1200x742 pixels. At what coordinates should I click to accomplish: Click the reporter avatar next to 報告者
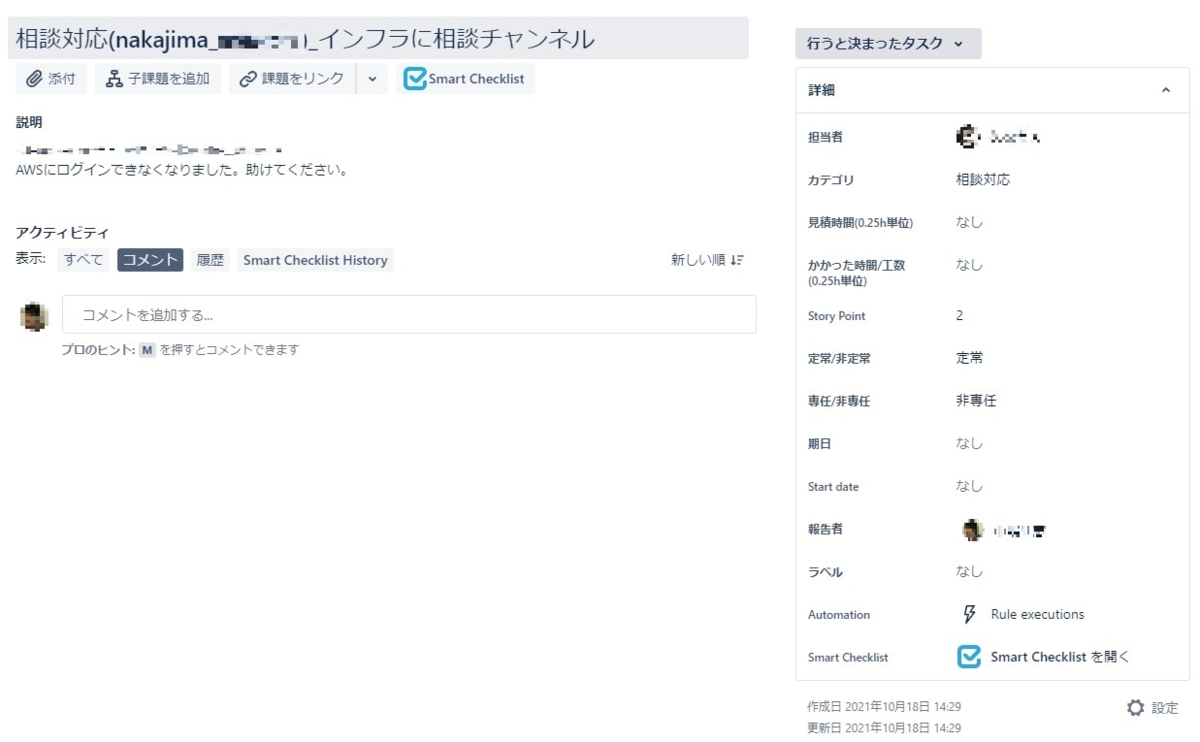[971, 530]
